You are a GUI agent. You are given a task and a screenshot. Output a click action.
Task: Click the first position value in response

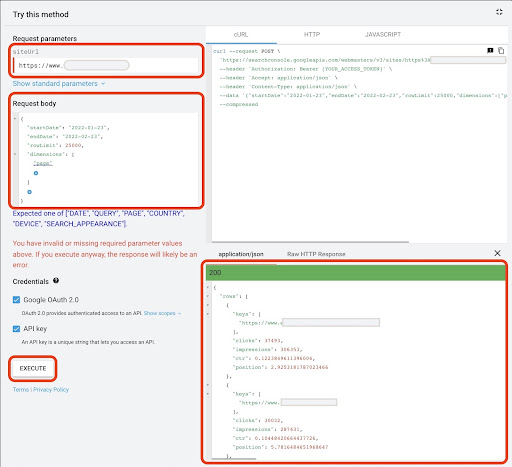pyautogui.click(x=299, y=367)
